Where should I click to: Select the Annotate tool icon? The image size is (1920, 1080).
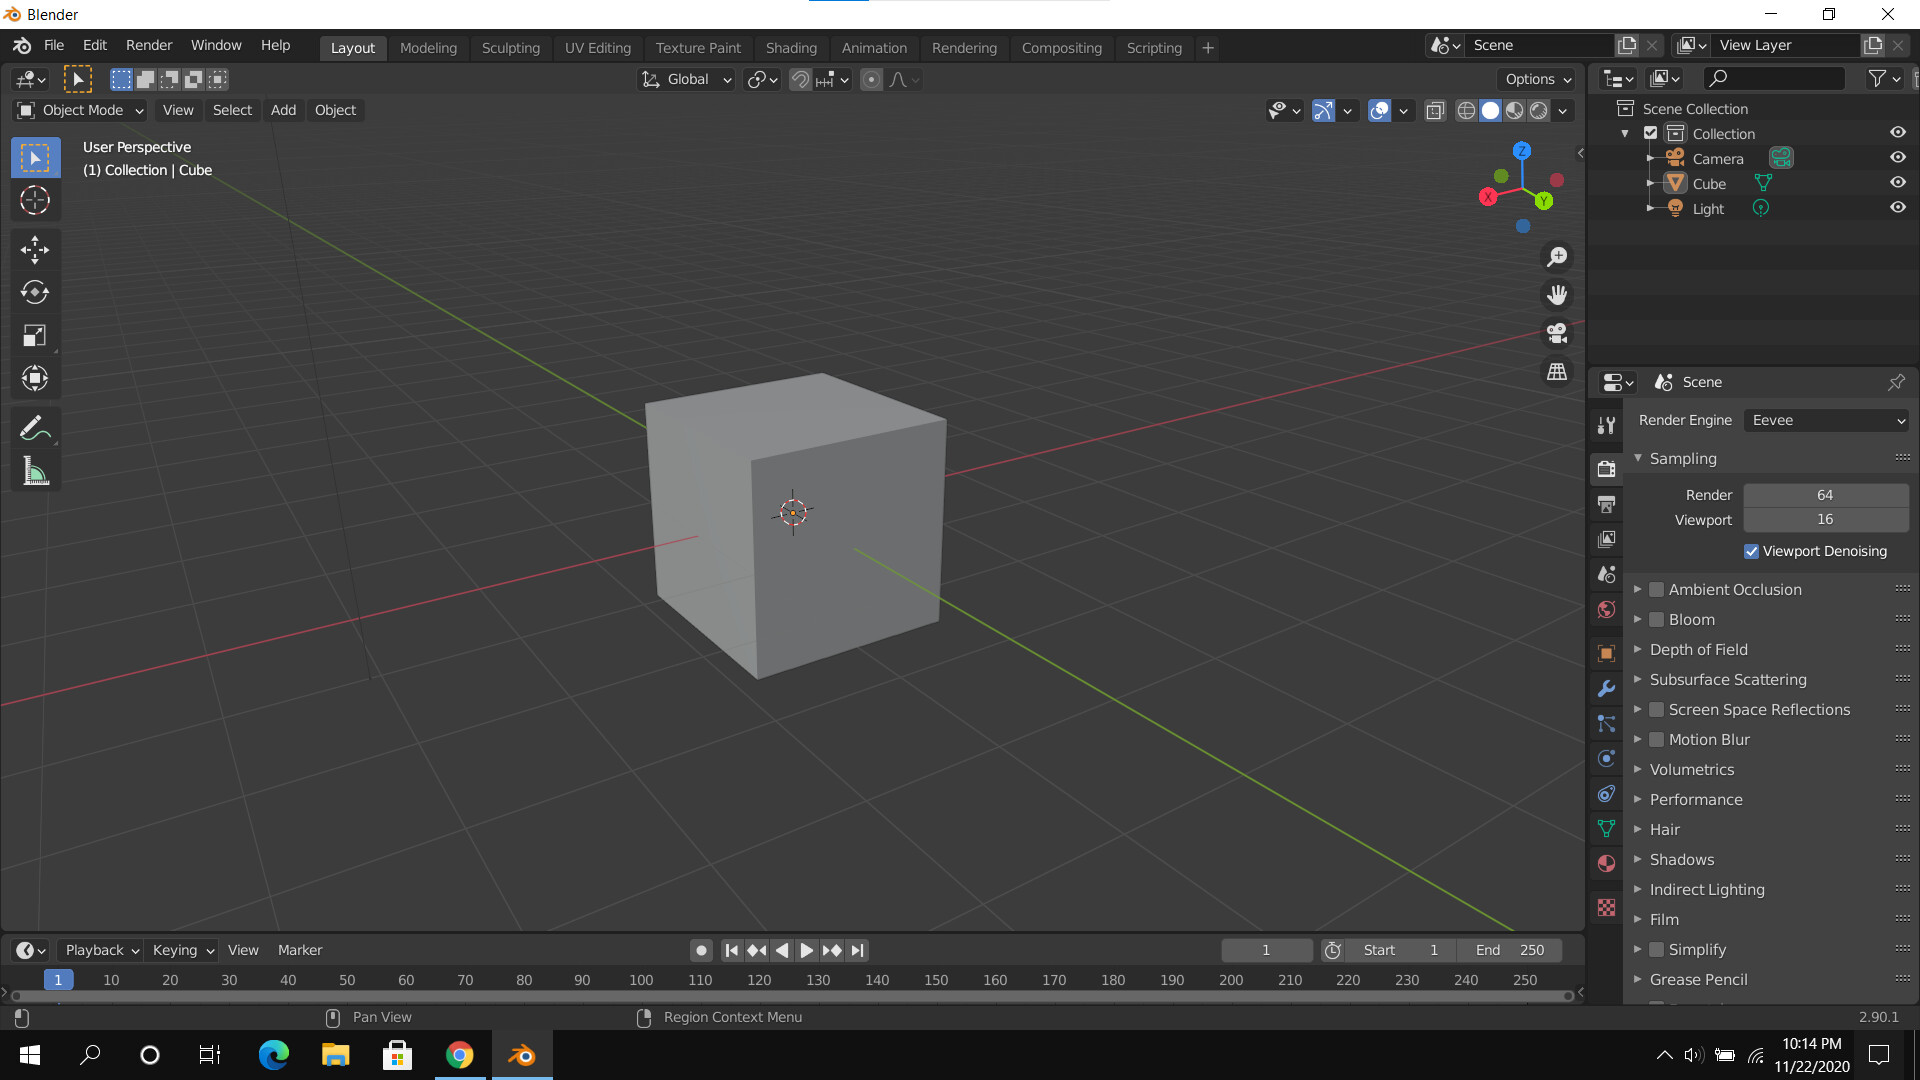pos(34,429)
